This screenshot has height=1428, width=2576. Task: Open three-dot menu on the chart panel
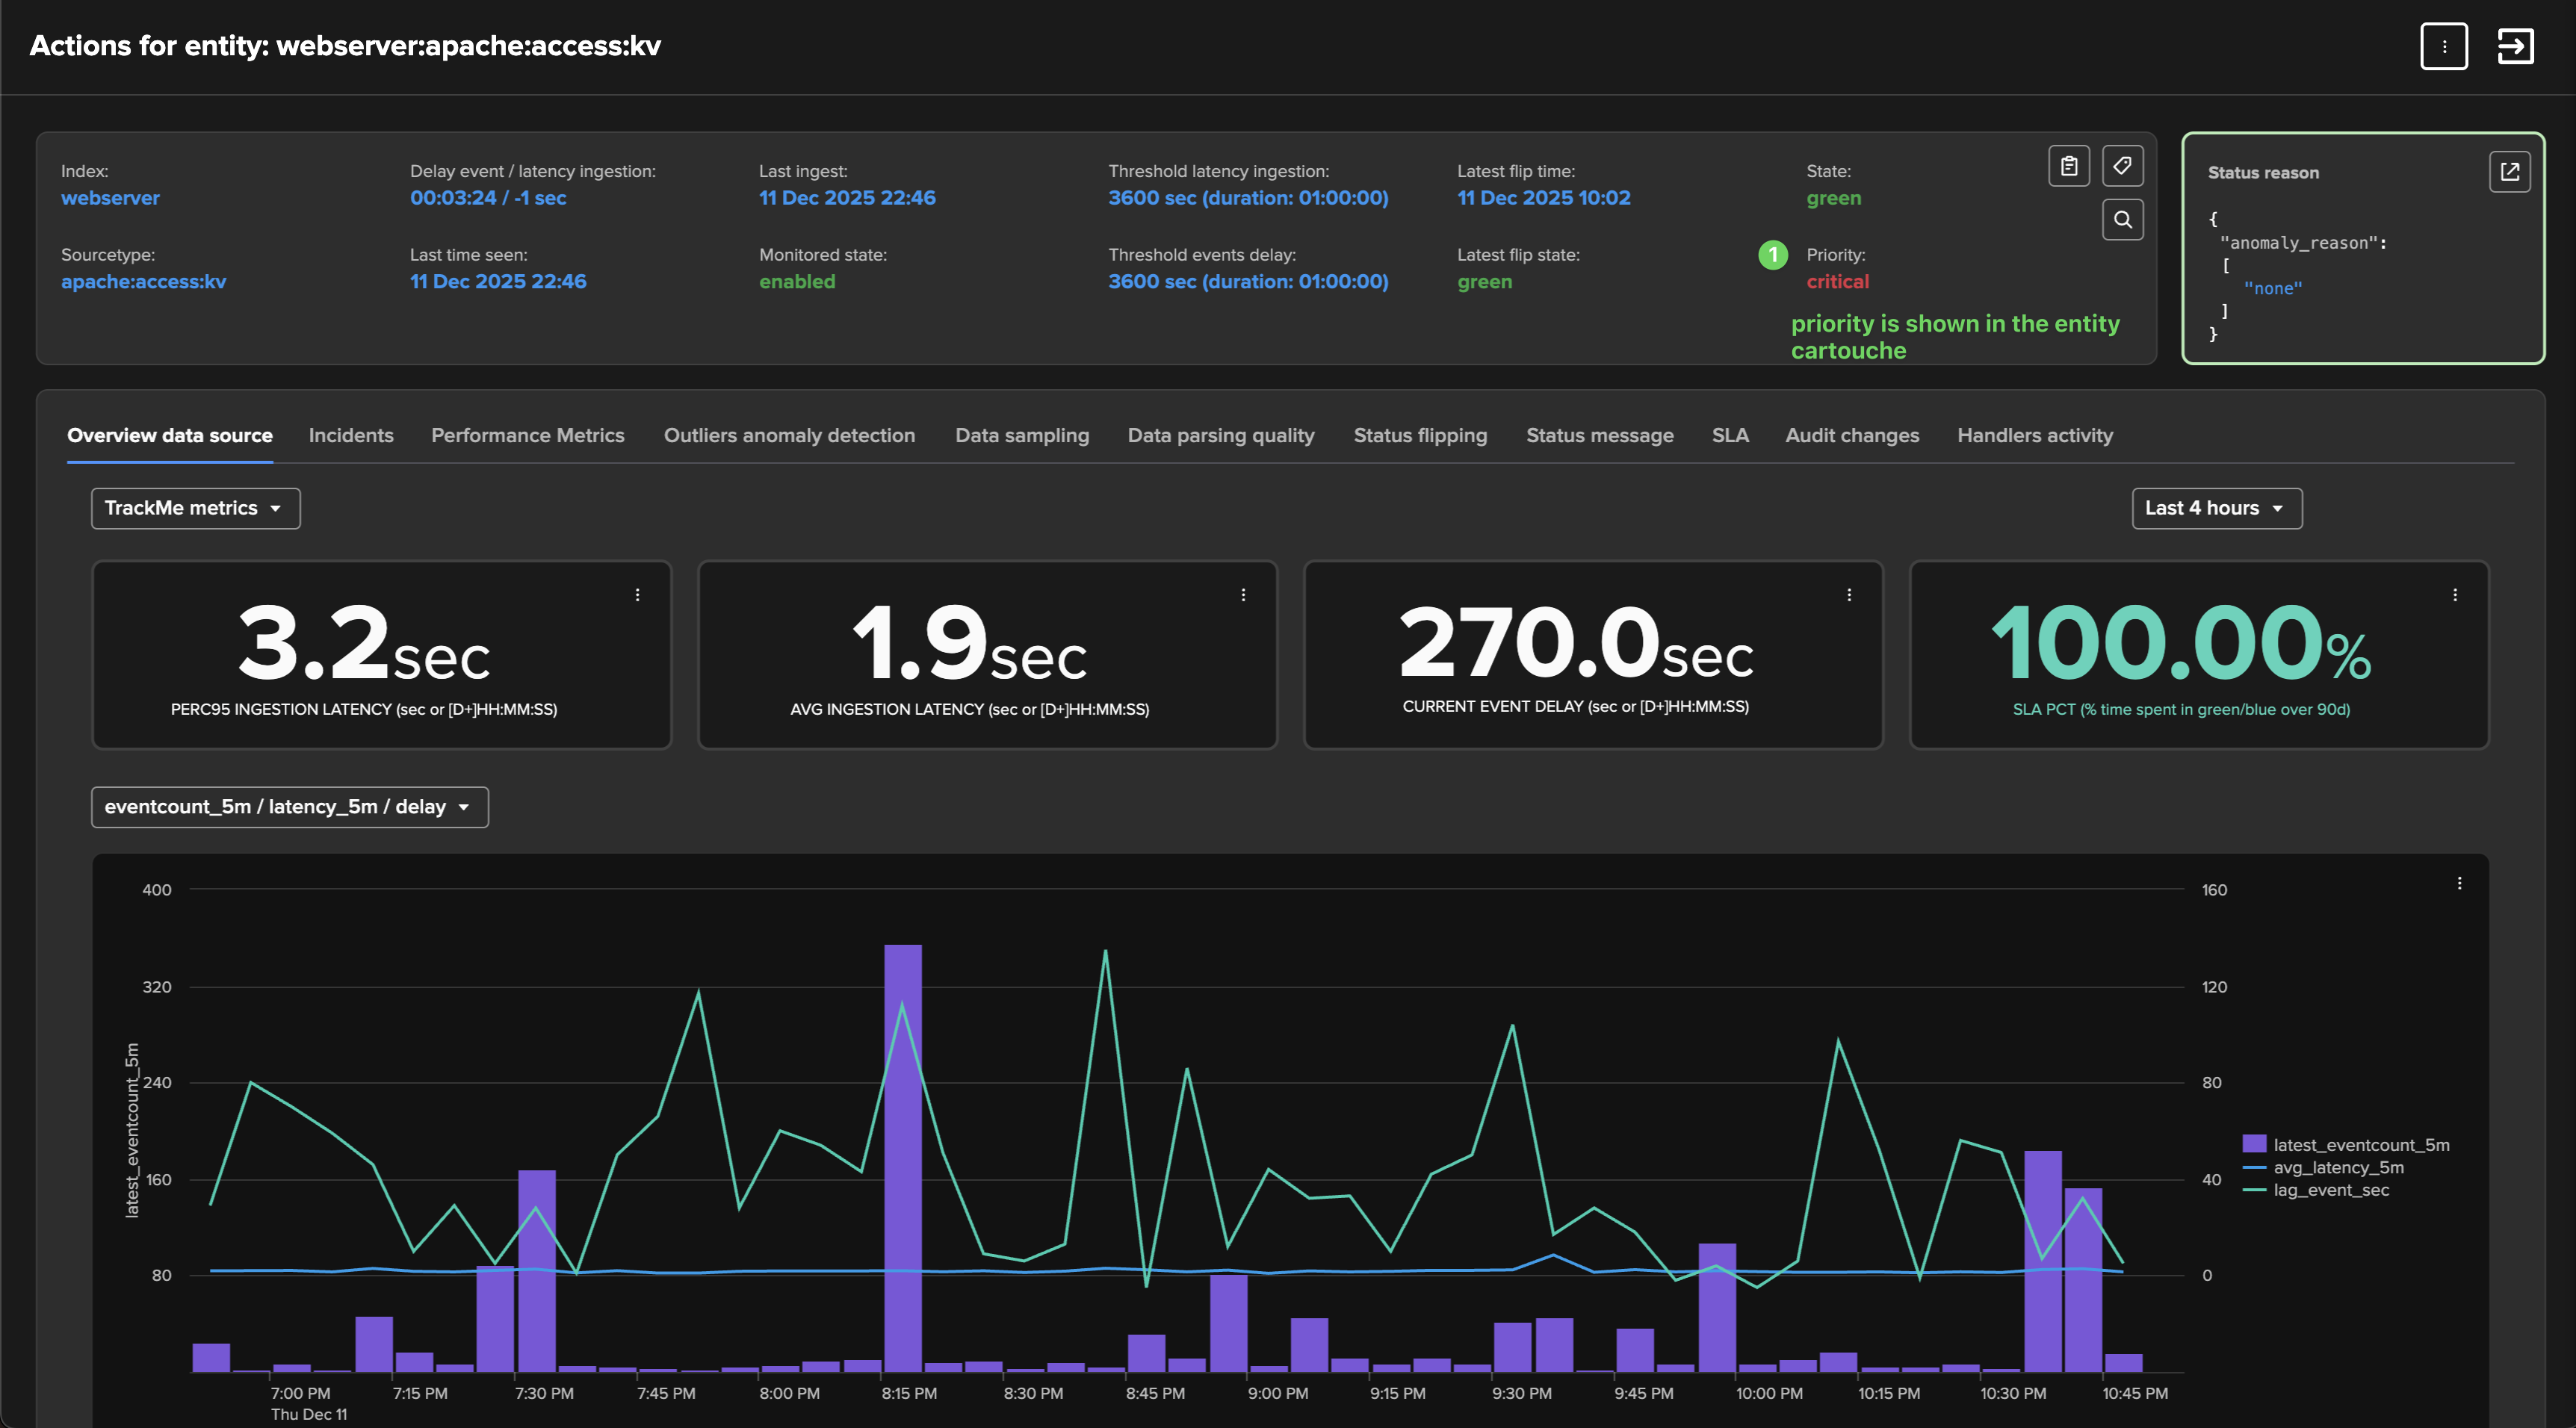2459,883
